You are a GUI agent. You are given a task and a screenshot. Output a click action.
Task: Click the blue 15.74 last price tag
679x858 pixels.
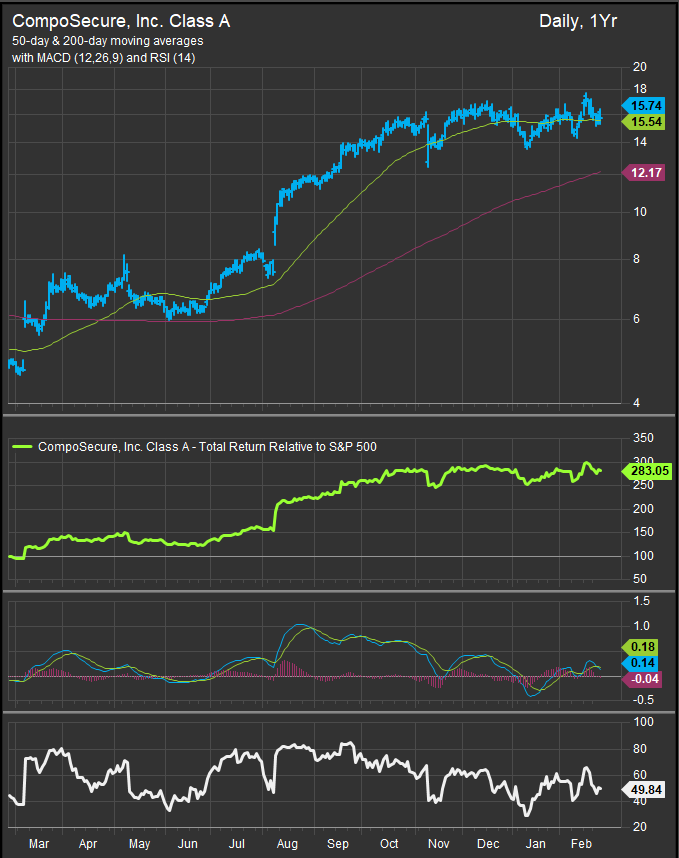pyautogui.click(x=643, y=106)
